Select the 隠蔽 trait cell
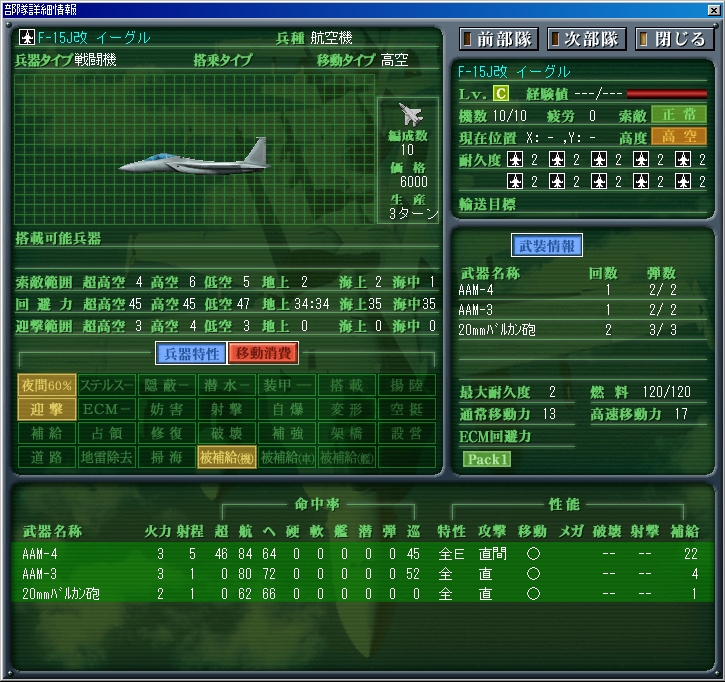The width and height of the screenshot is (725, 682). pyautogui.click(x=167, y=385)
